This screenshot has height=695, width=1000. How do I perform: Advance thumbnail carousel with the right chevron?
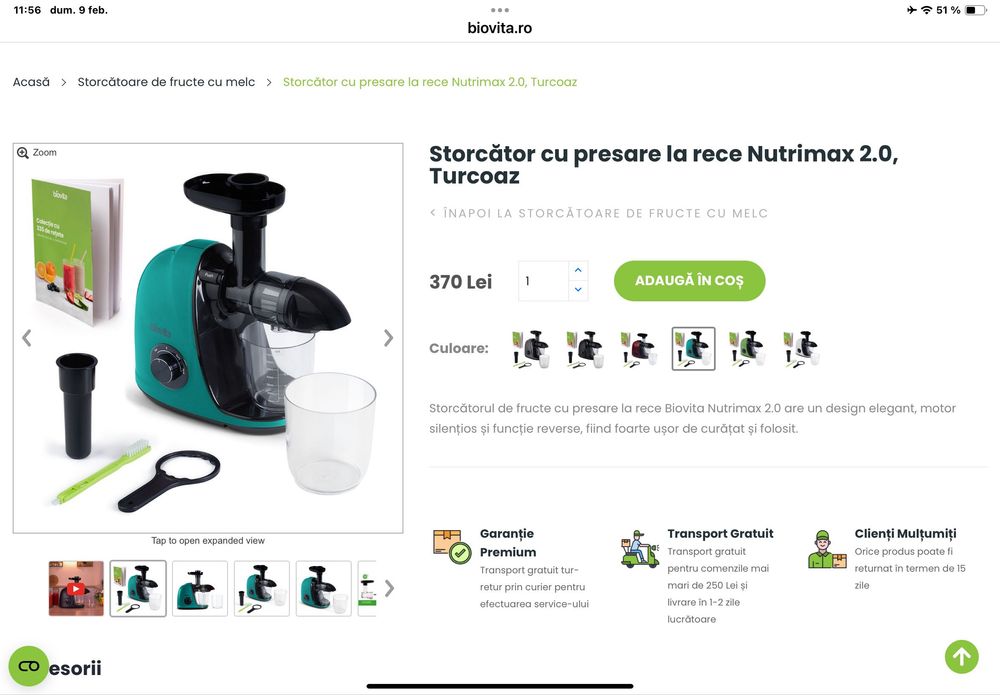[x=389, y=589]
